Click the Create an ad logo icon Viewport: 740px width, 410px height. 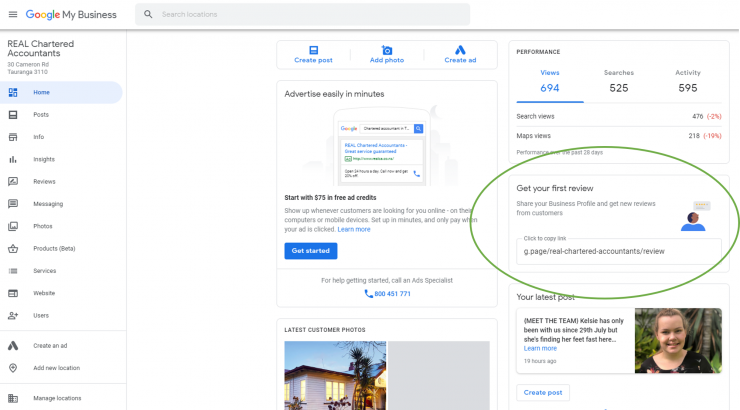[13, 346]
